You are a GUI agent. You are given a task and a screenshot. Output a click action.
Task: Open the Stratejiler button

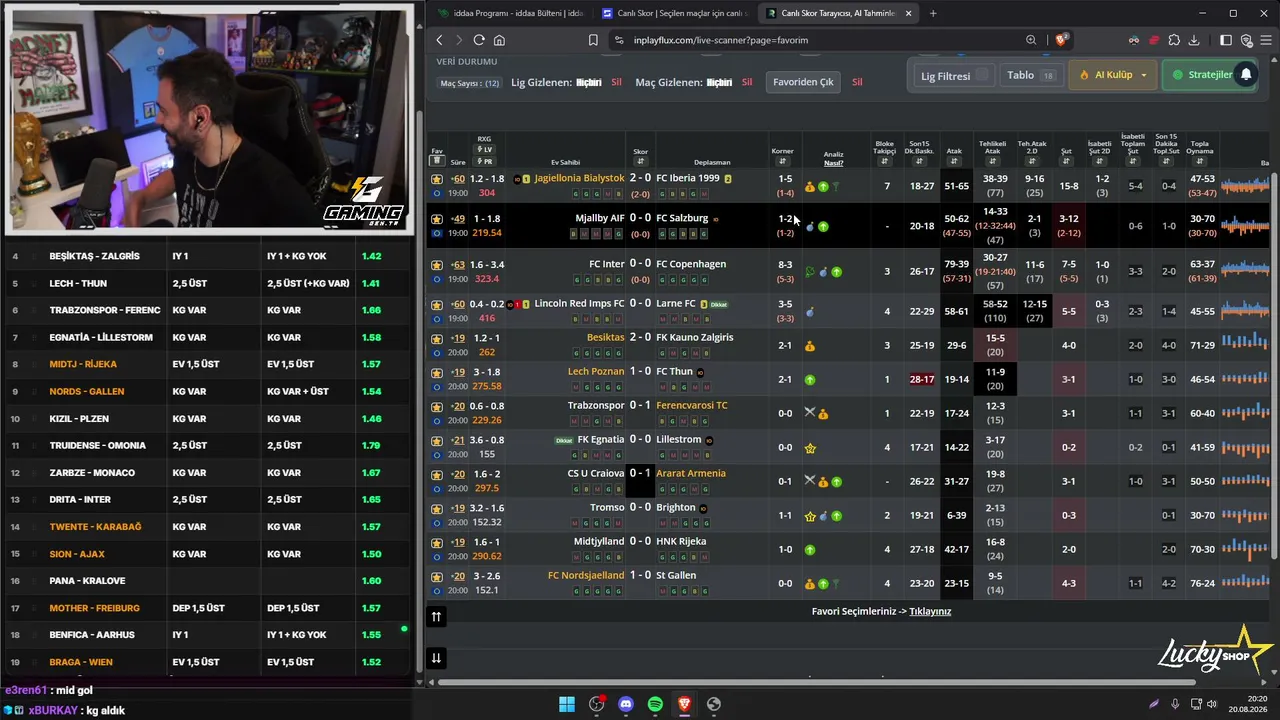pos(1209,75)
